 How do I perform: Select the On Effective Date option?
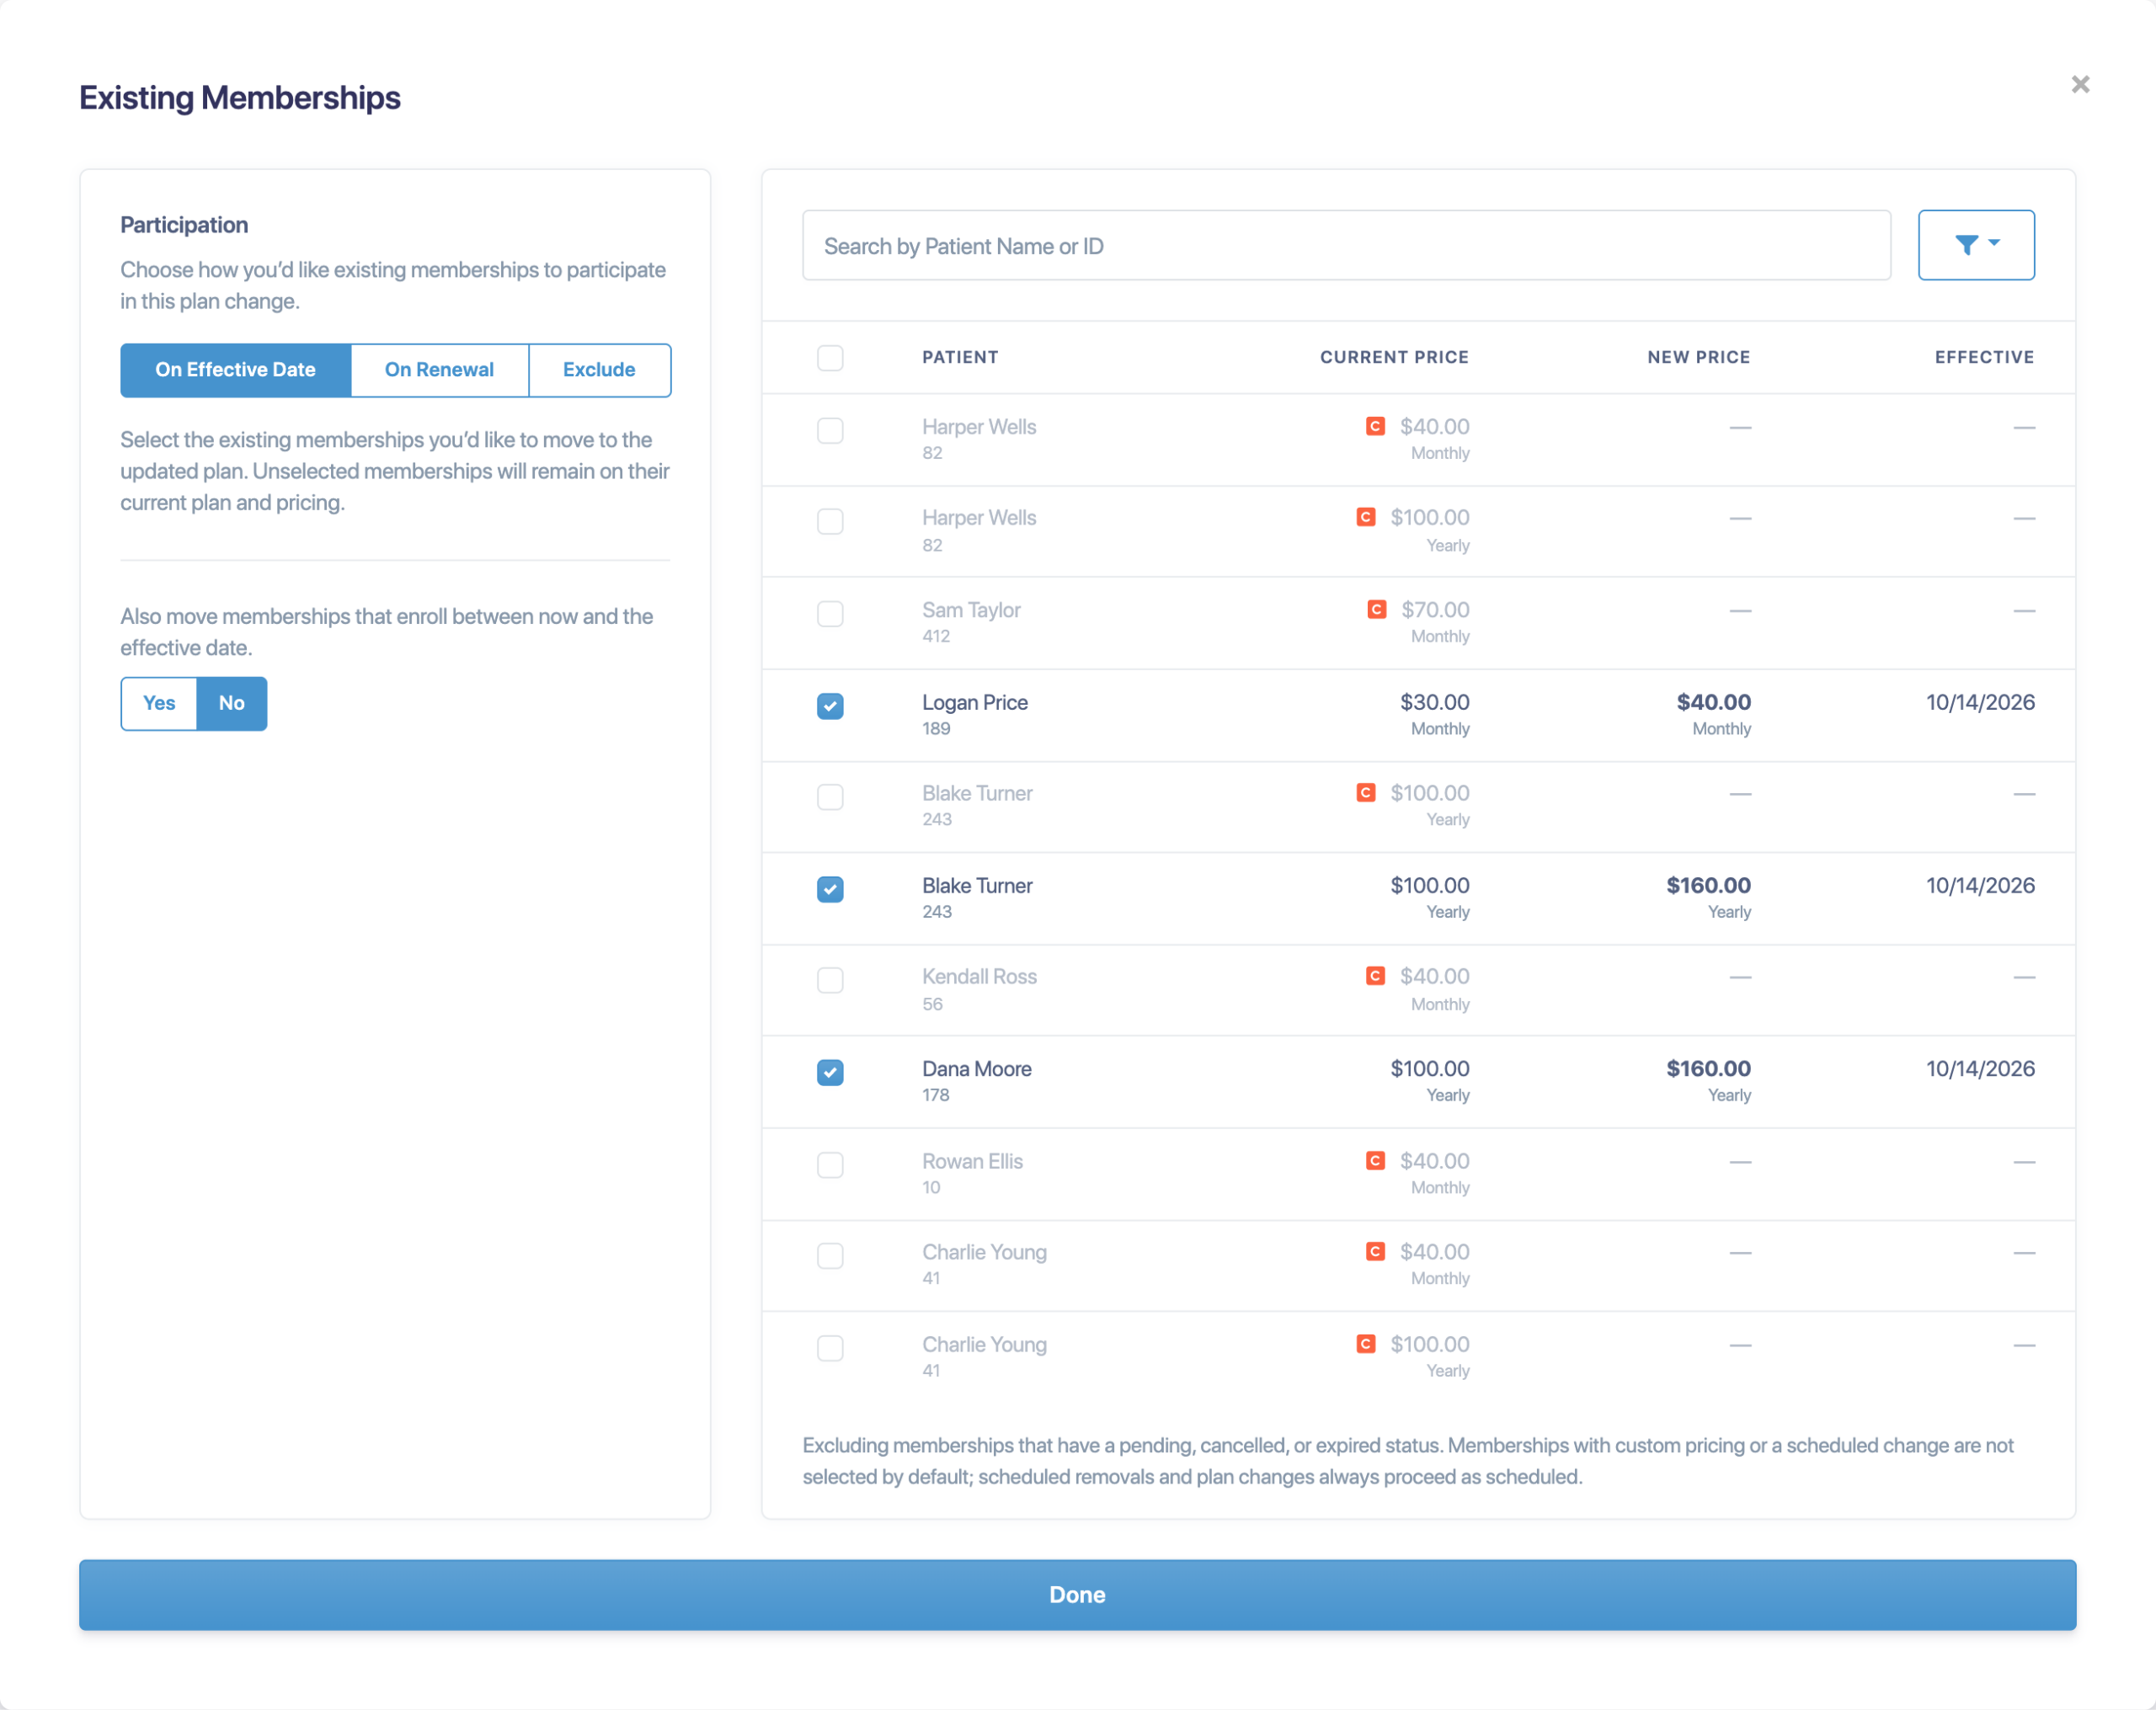click(x=236, y=370)
